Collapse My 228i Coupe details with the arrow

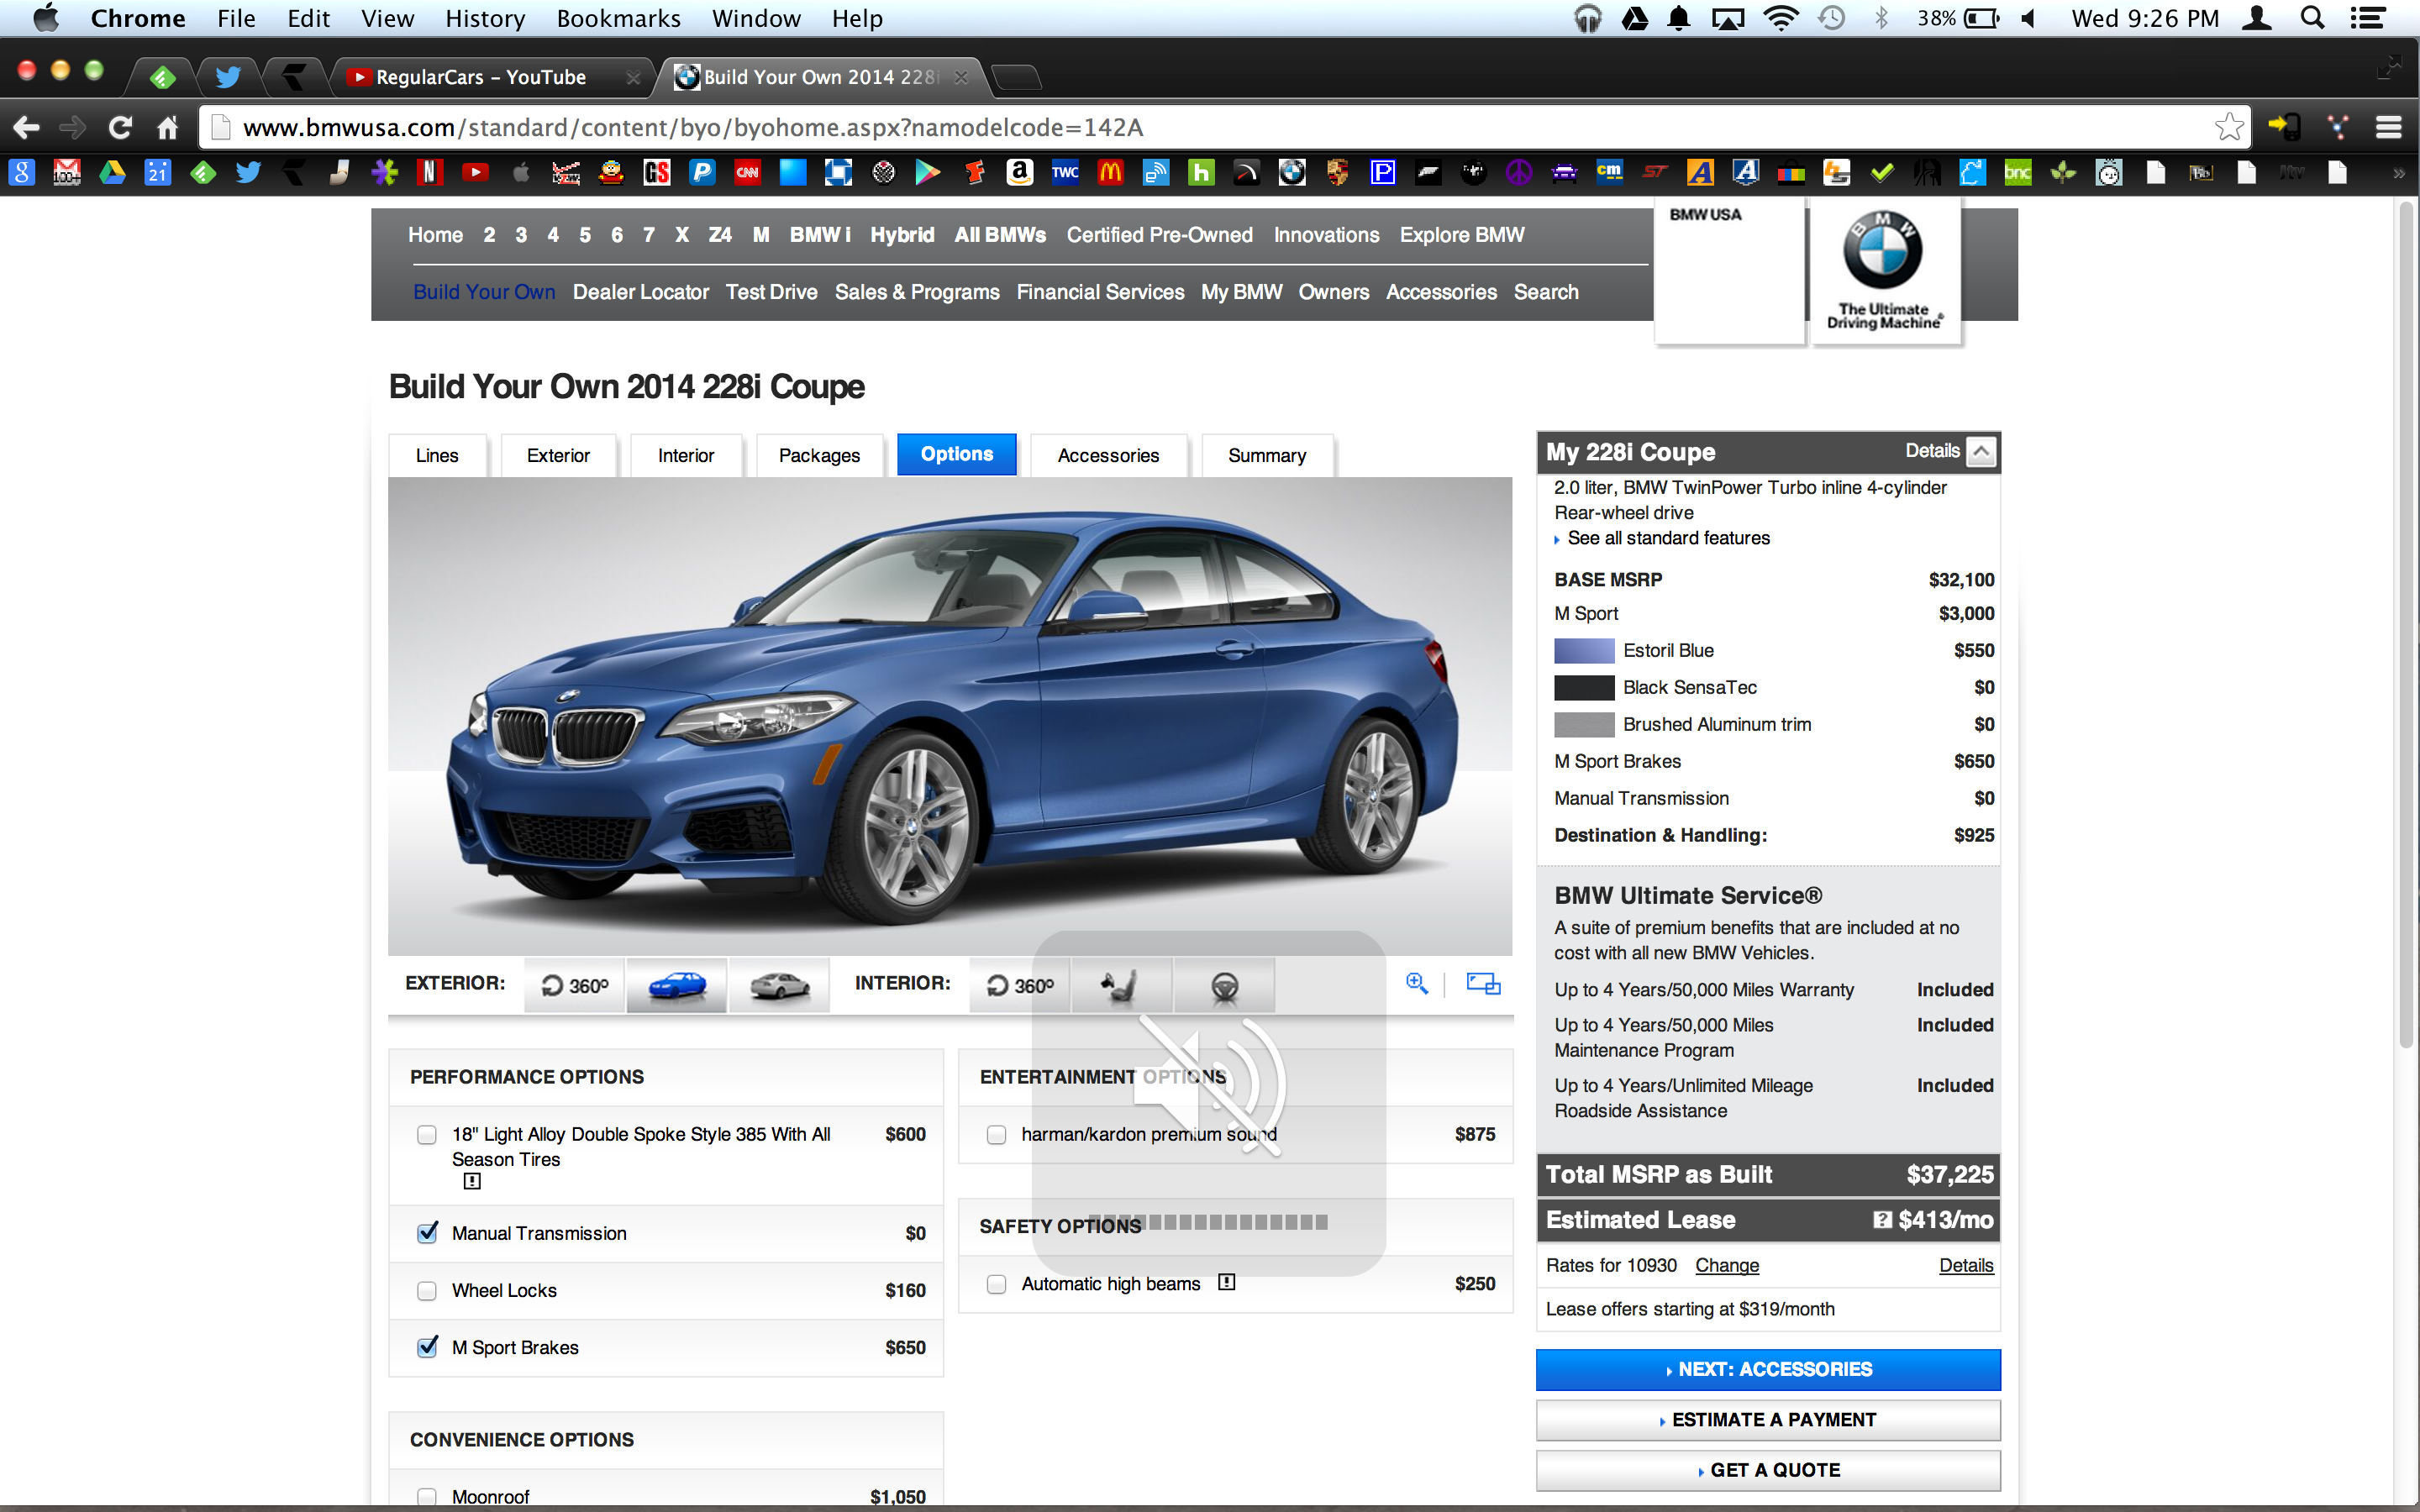1981,452
